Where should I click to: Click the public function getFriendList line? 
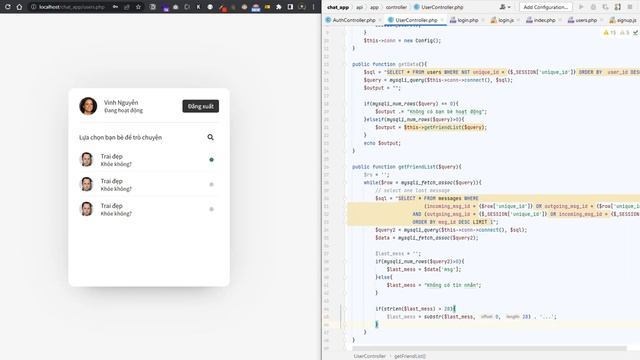[407, 167]
